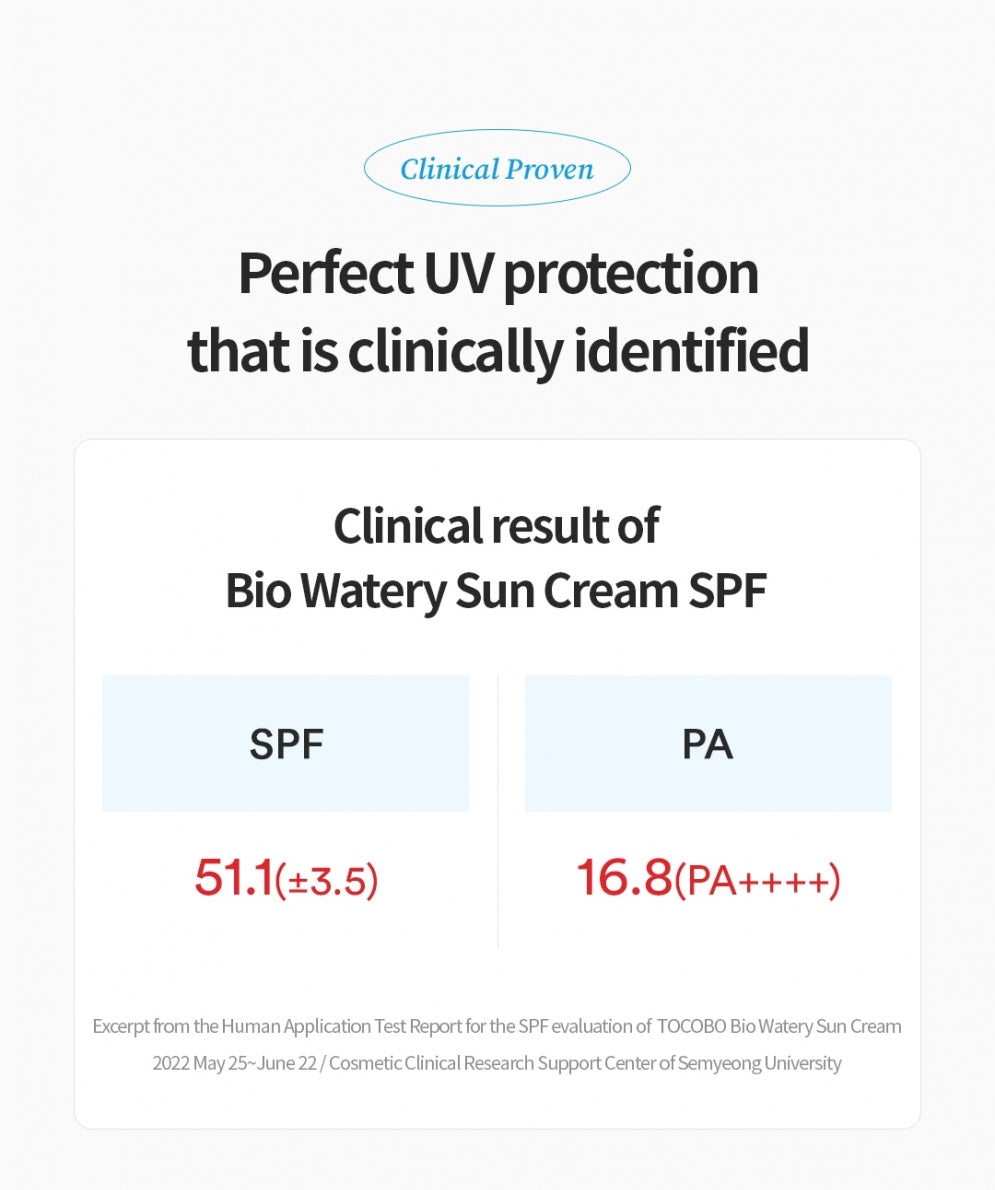Screen dimensions: 995x1190
Task: Select the red 51.1 SPF value
Action: (233, 878)
